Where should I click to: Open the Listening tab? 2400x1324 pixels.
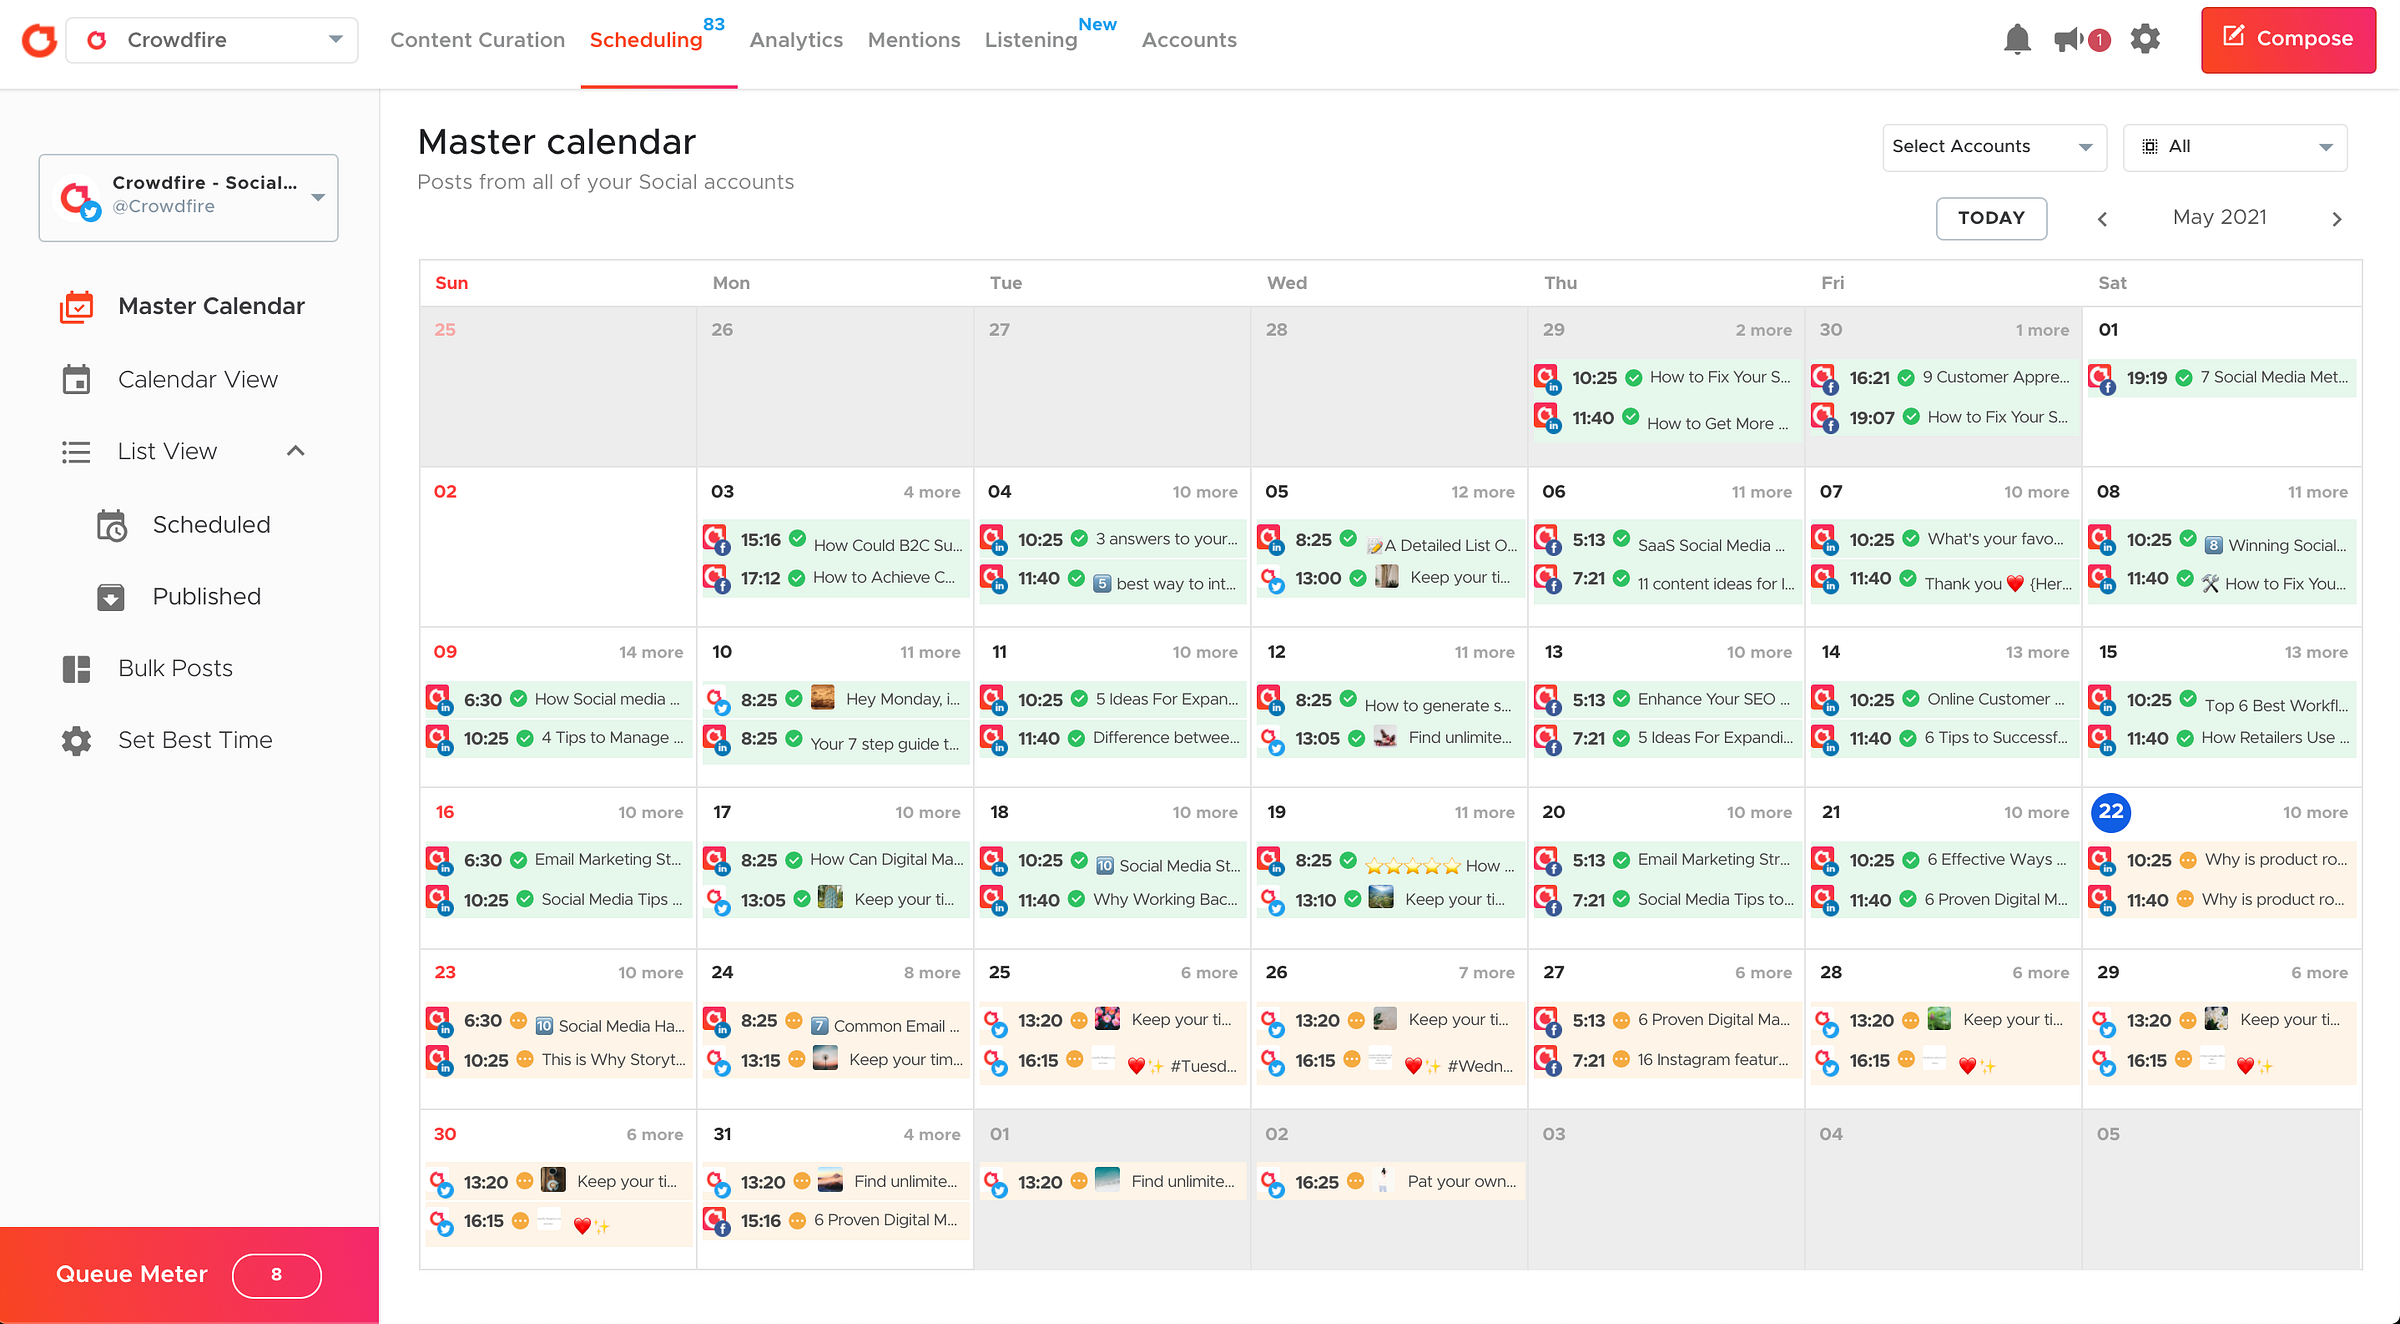click(x=1031, y=40)
